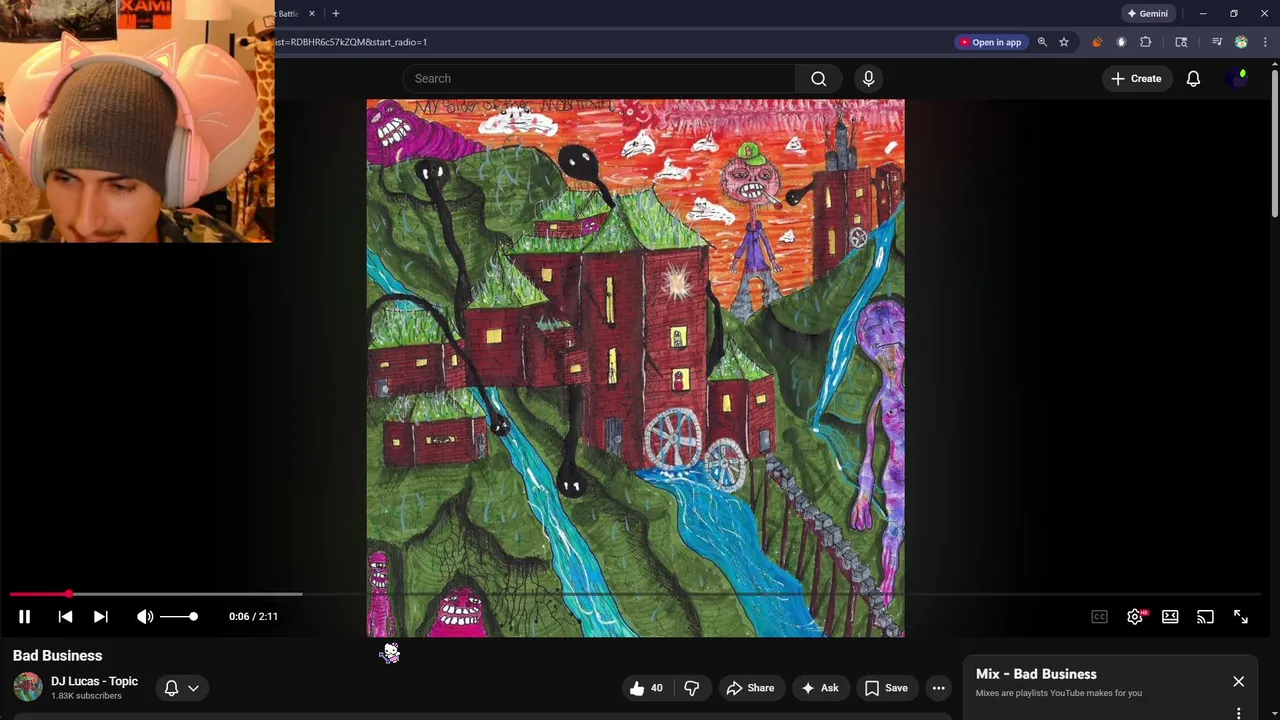
Task: Adjust the player volume slider
Action: 179,617
